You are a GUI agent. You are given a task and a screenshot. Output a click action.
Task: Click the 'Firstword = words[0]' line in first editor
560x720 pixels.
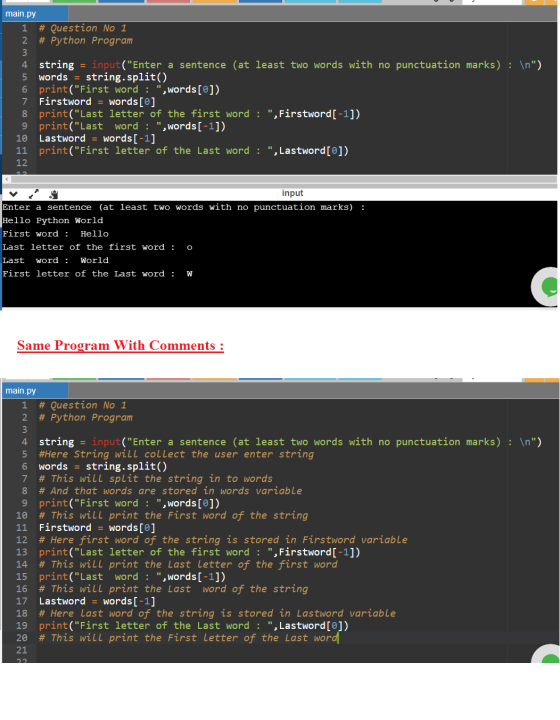coord(97,101)
